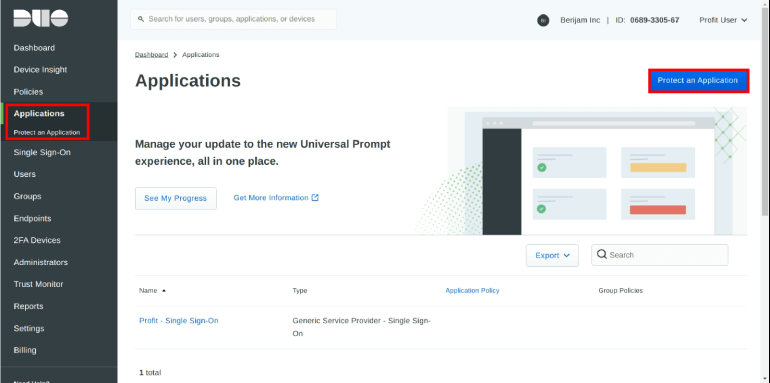Open Single Sign-On in the sidebar

pos(42,152)
